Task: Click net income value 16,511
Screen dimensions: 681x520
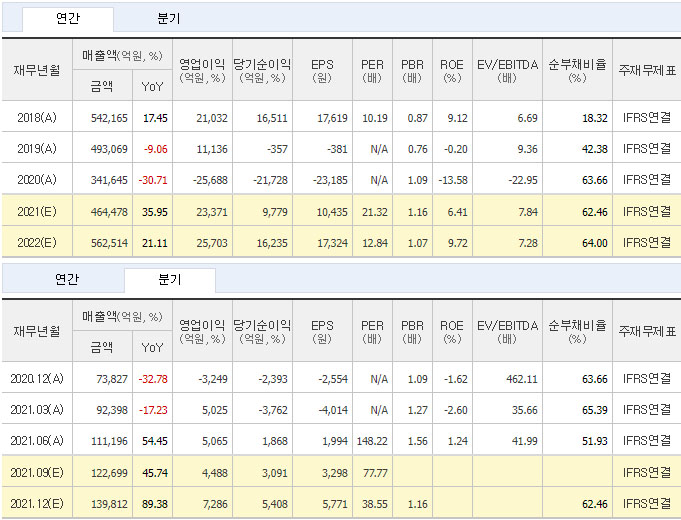Action: (x=272, y=118)
